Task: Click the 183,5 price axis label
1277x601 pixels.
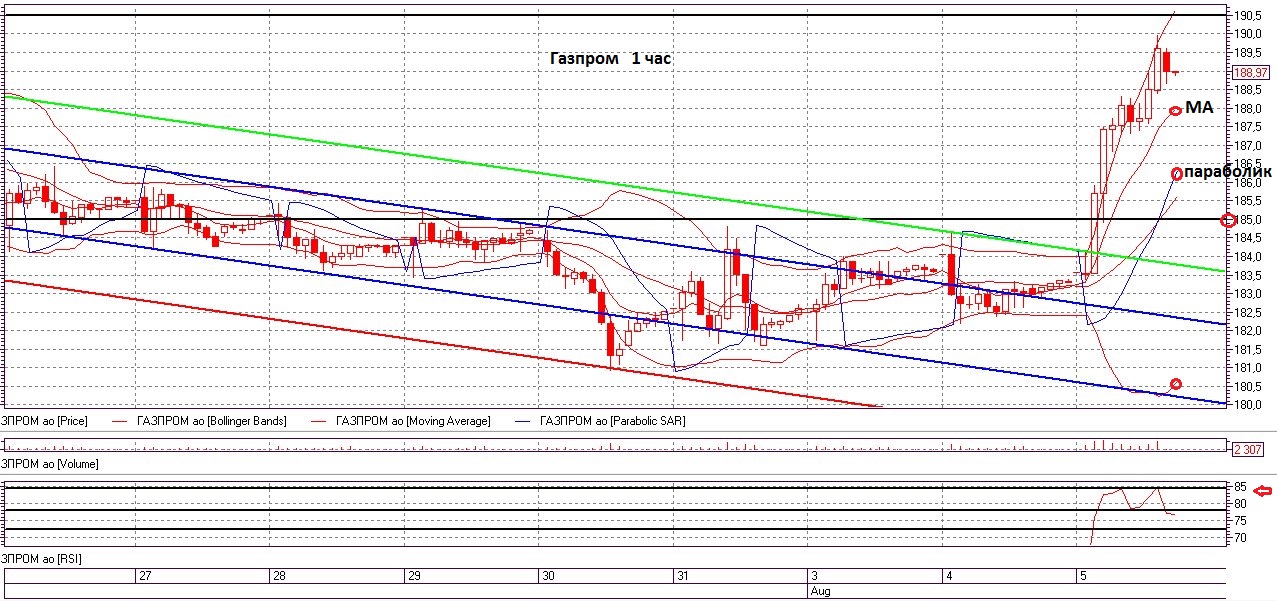Action: point(1246,276)
